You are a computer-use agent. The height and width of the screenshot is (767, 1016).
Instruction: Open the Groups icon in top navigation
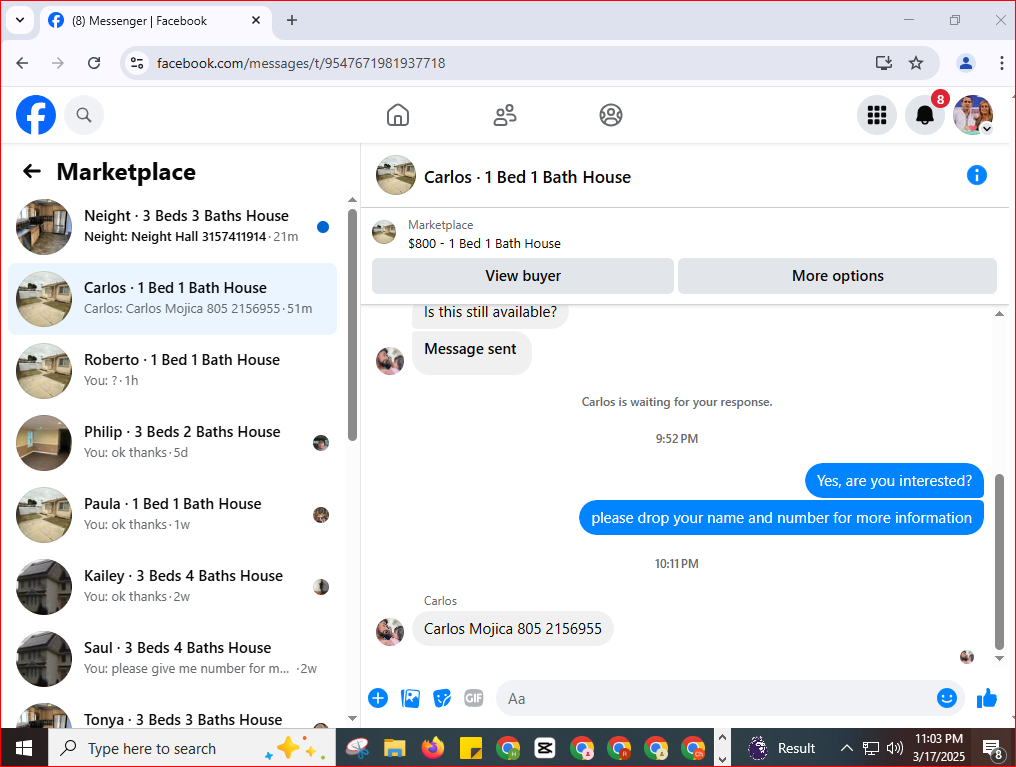[x=610, y=115]
